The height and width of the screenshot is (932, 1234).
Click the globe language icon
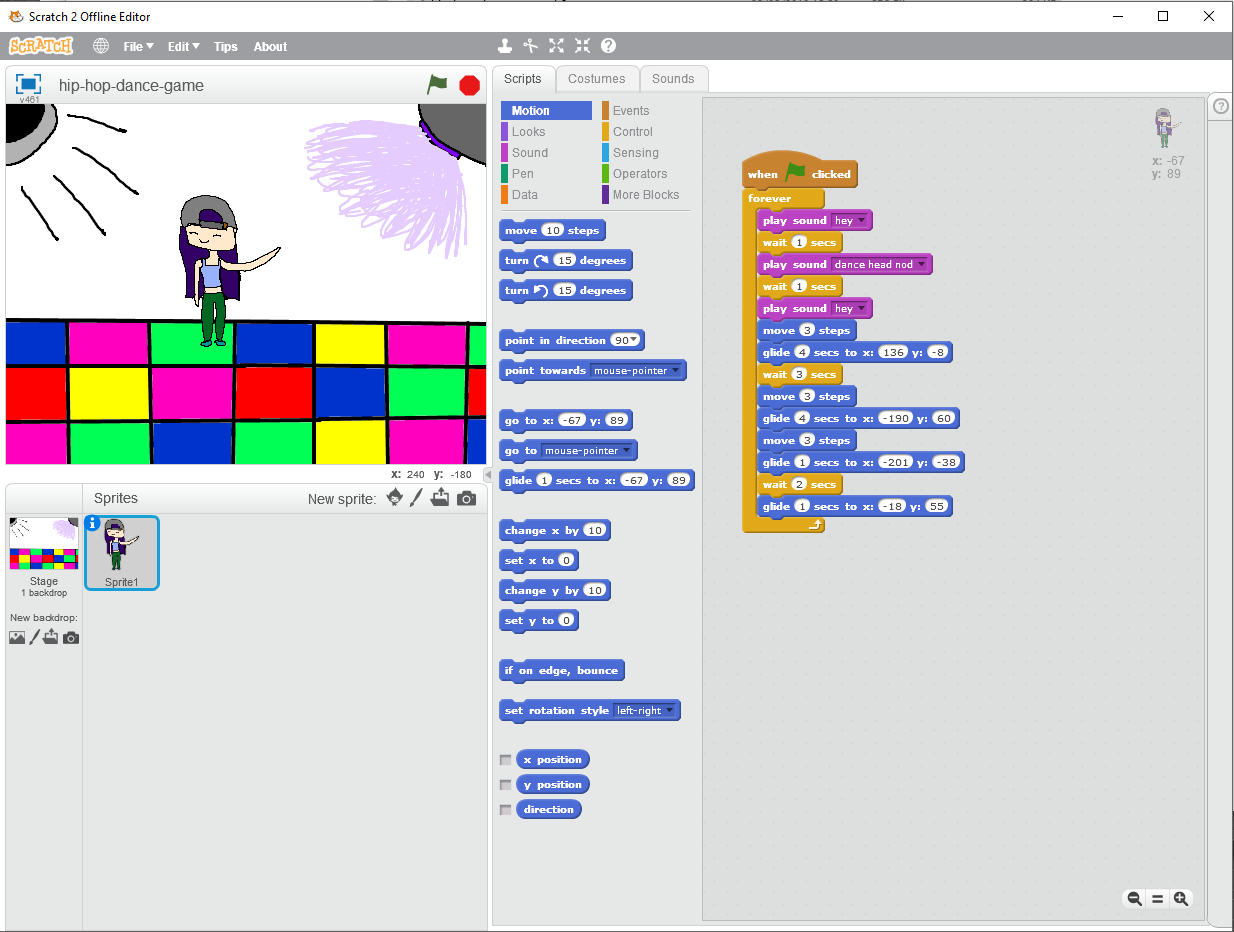pyautogui.click(x=101, y=46)
